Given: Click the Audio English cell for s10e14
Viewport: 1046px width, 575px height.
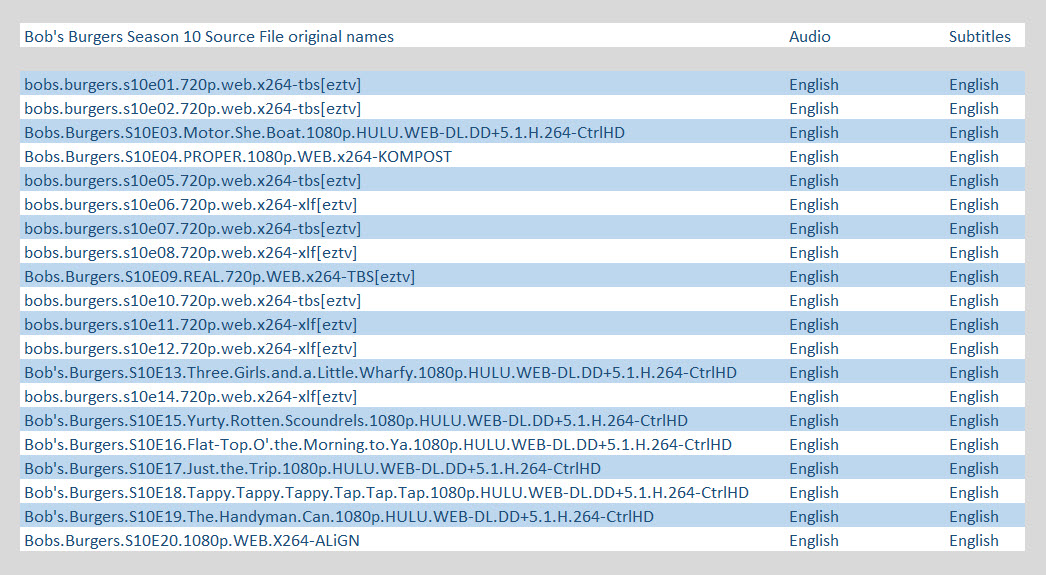Looking at the screenshot, I should (x=813, y=397).
